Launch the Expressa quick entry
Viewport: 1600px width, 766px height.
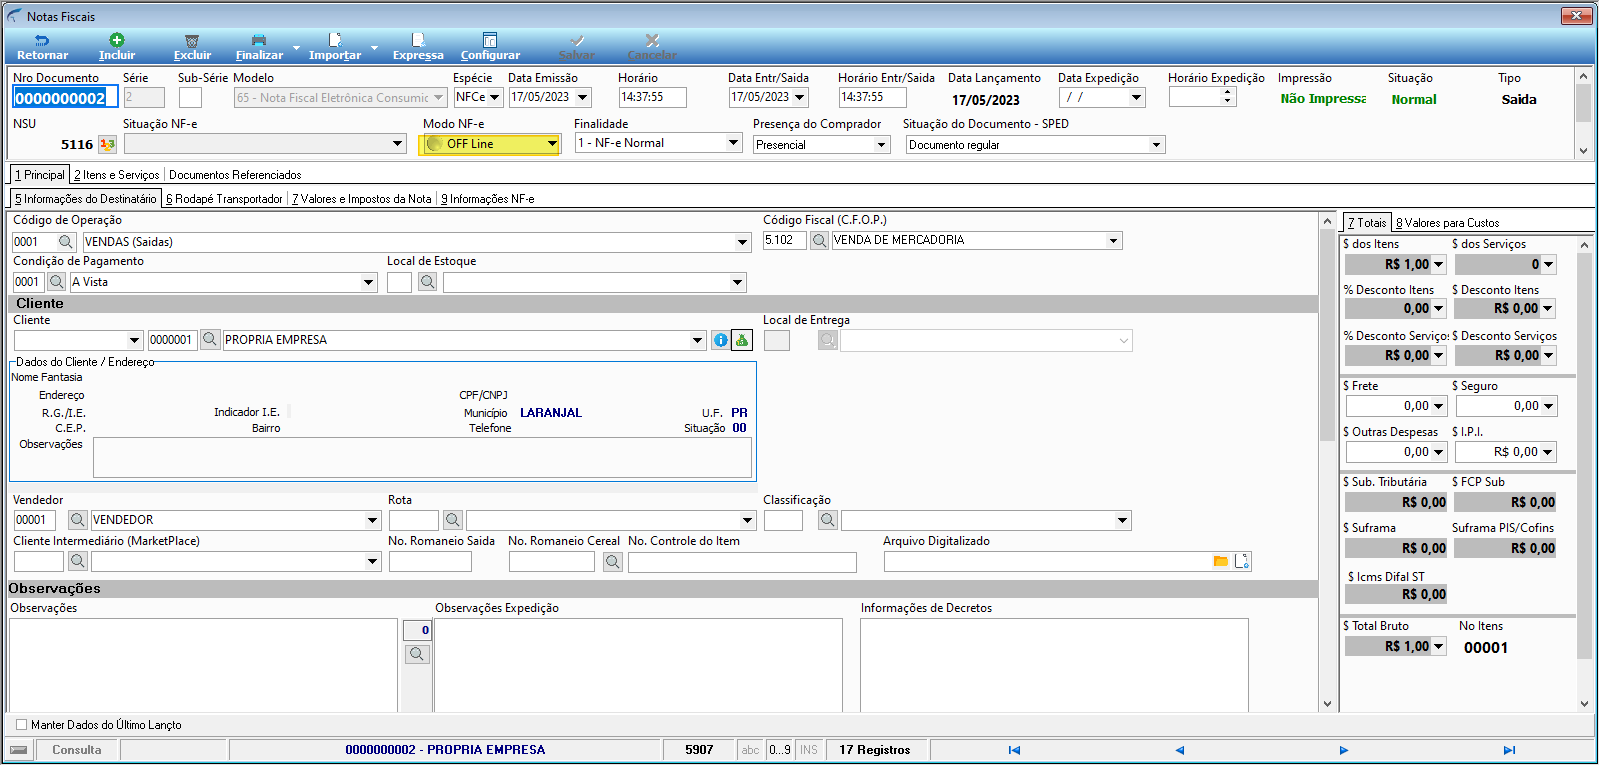418,47
